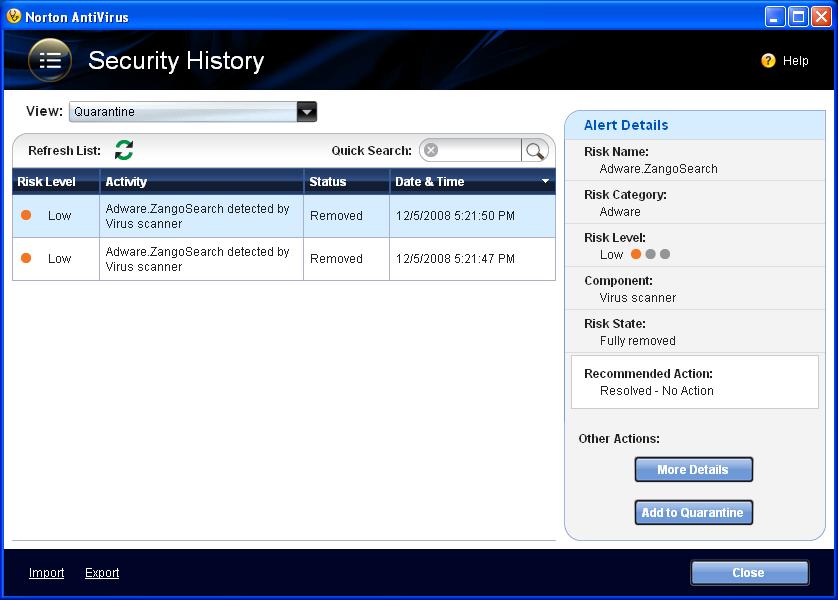838x600 pixels.
Task: Click the Alert Details panel heading
Action: point(626,125)
